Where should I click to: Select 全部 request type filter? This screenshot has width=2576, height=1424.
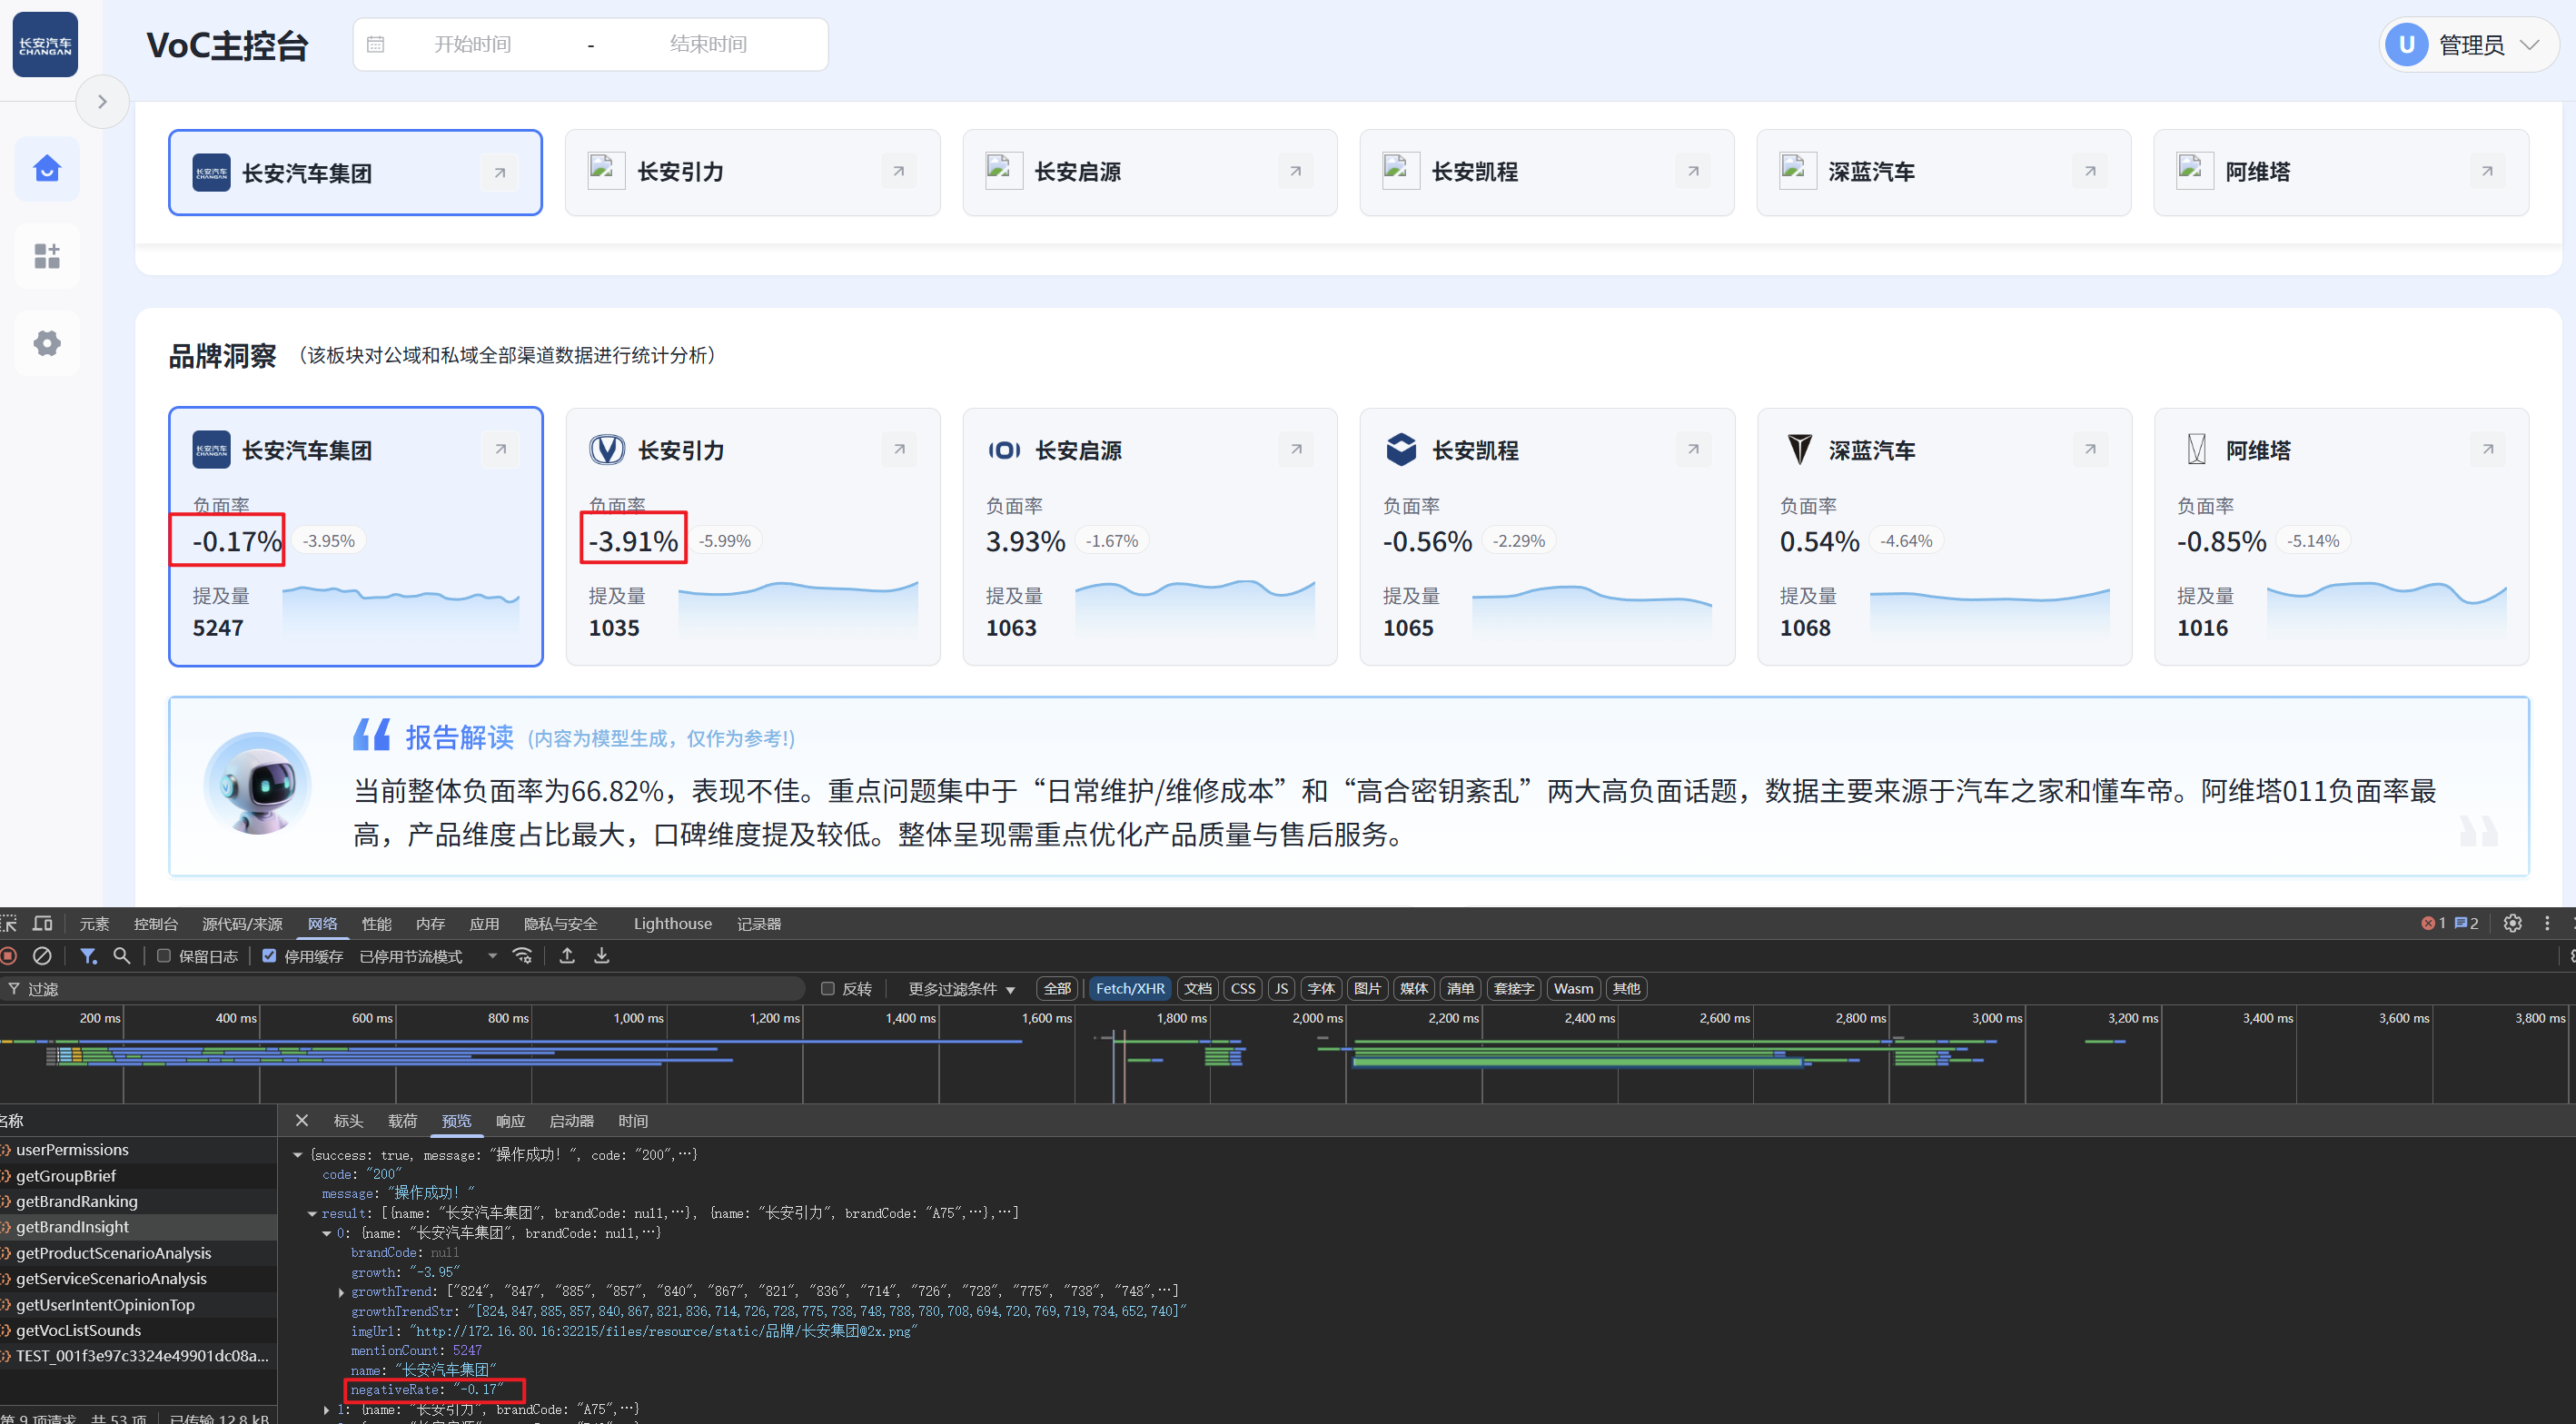1057,988
